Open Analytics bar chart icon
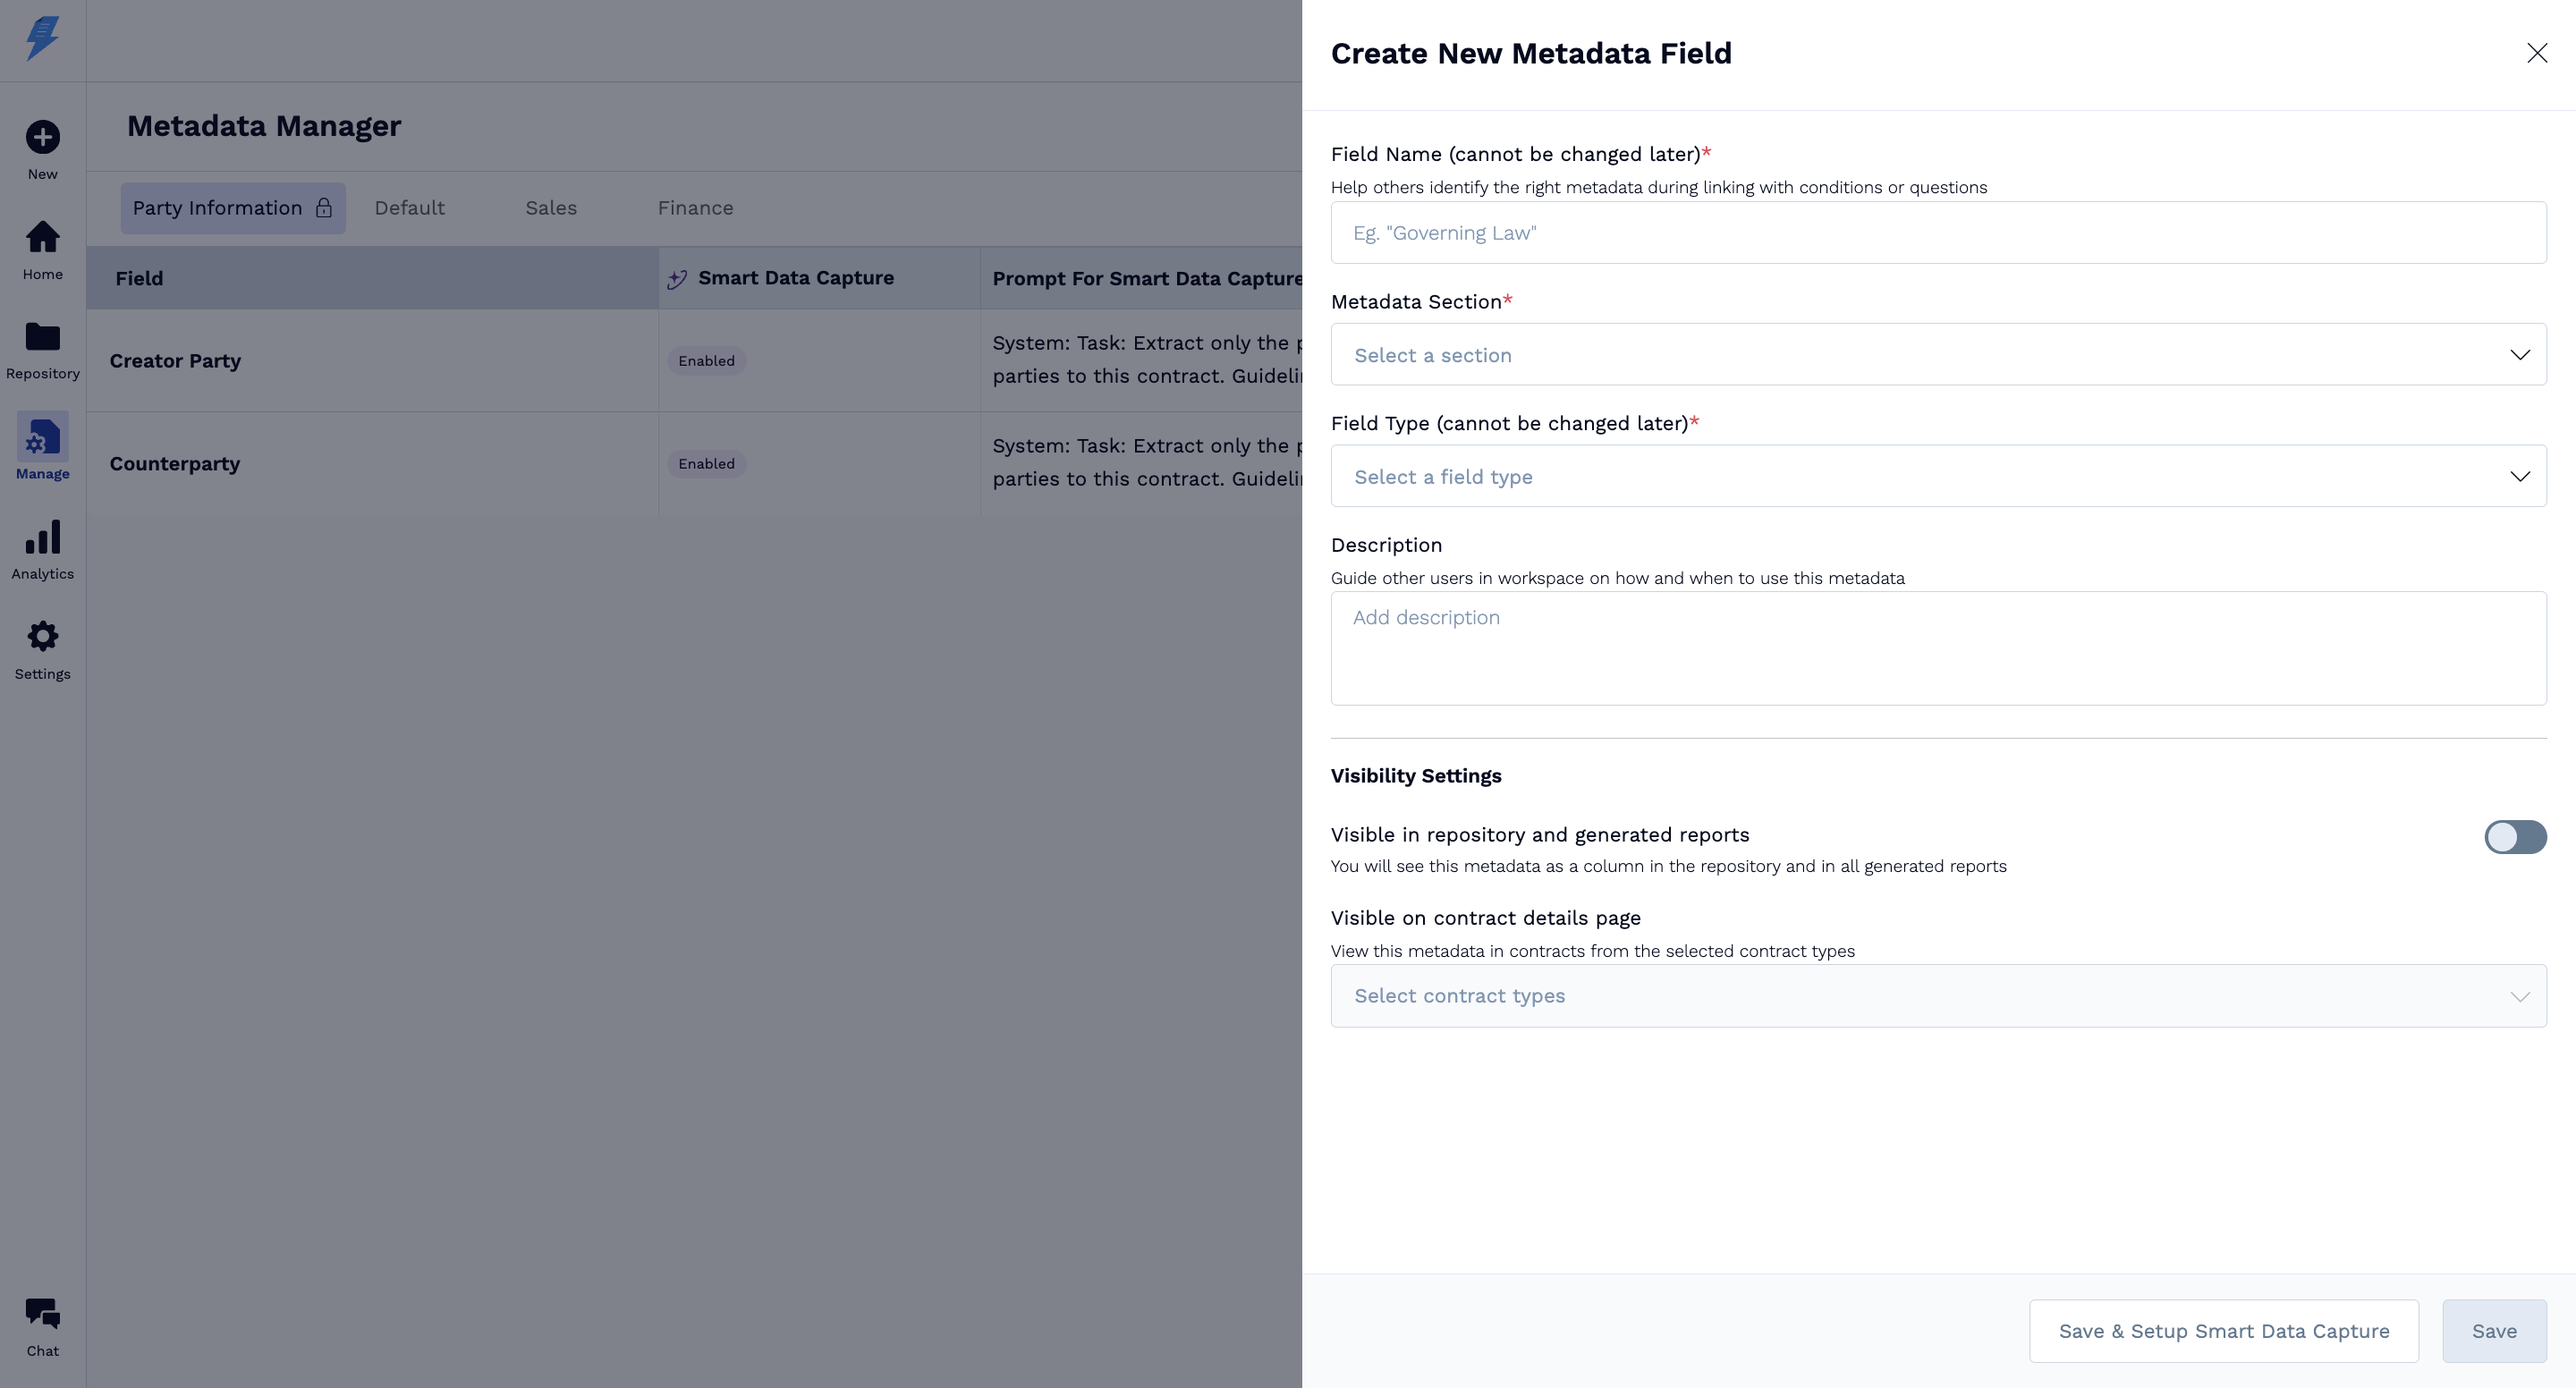 pyautogui.click(x=42, y=538)
